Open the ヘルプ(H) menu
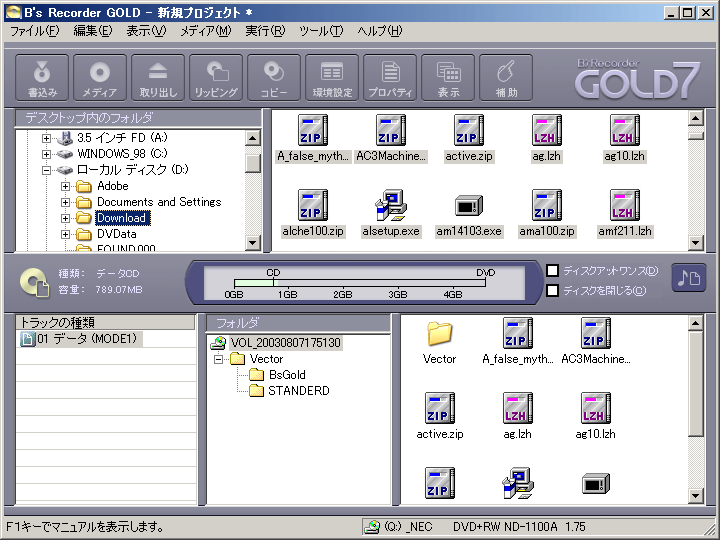 tap(379, 31)
